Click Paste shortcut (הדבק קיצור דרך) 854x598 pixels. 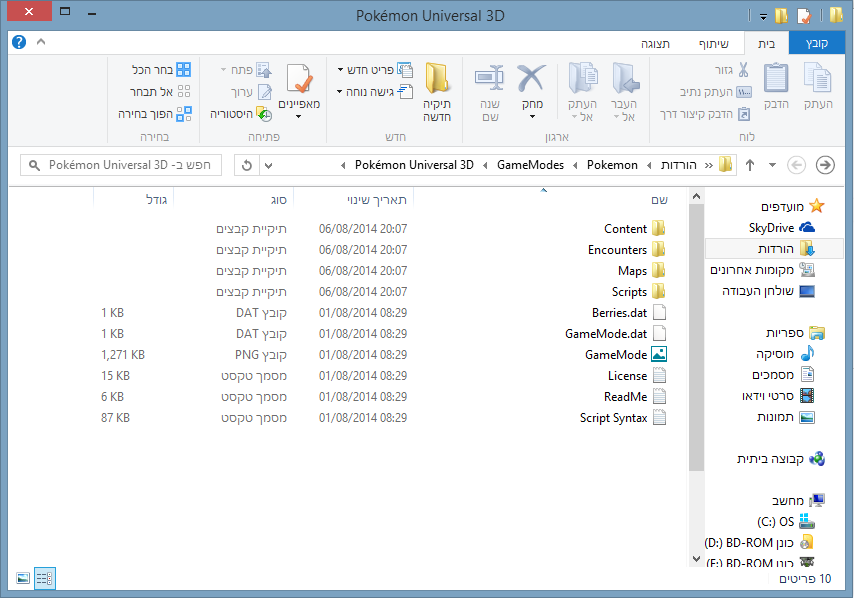tap(705, 114)
